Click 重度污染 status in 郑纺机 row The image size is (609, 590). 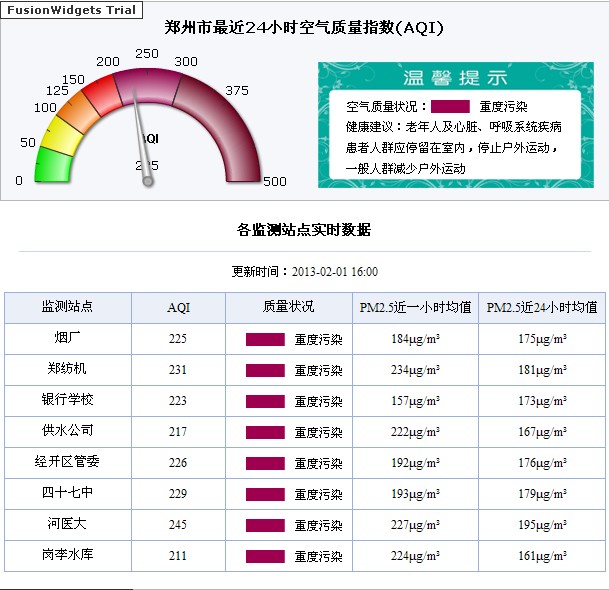tap(318, 371)
